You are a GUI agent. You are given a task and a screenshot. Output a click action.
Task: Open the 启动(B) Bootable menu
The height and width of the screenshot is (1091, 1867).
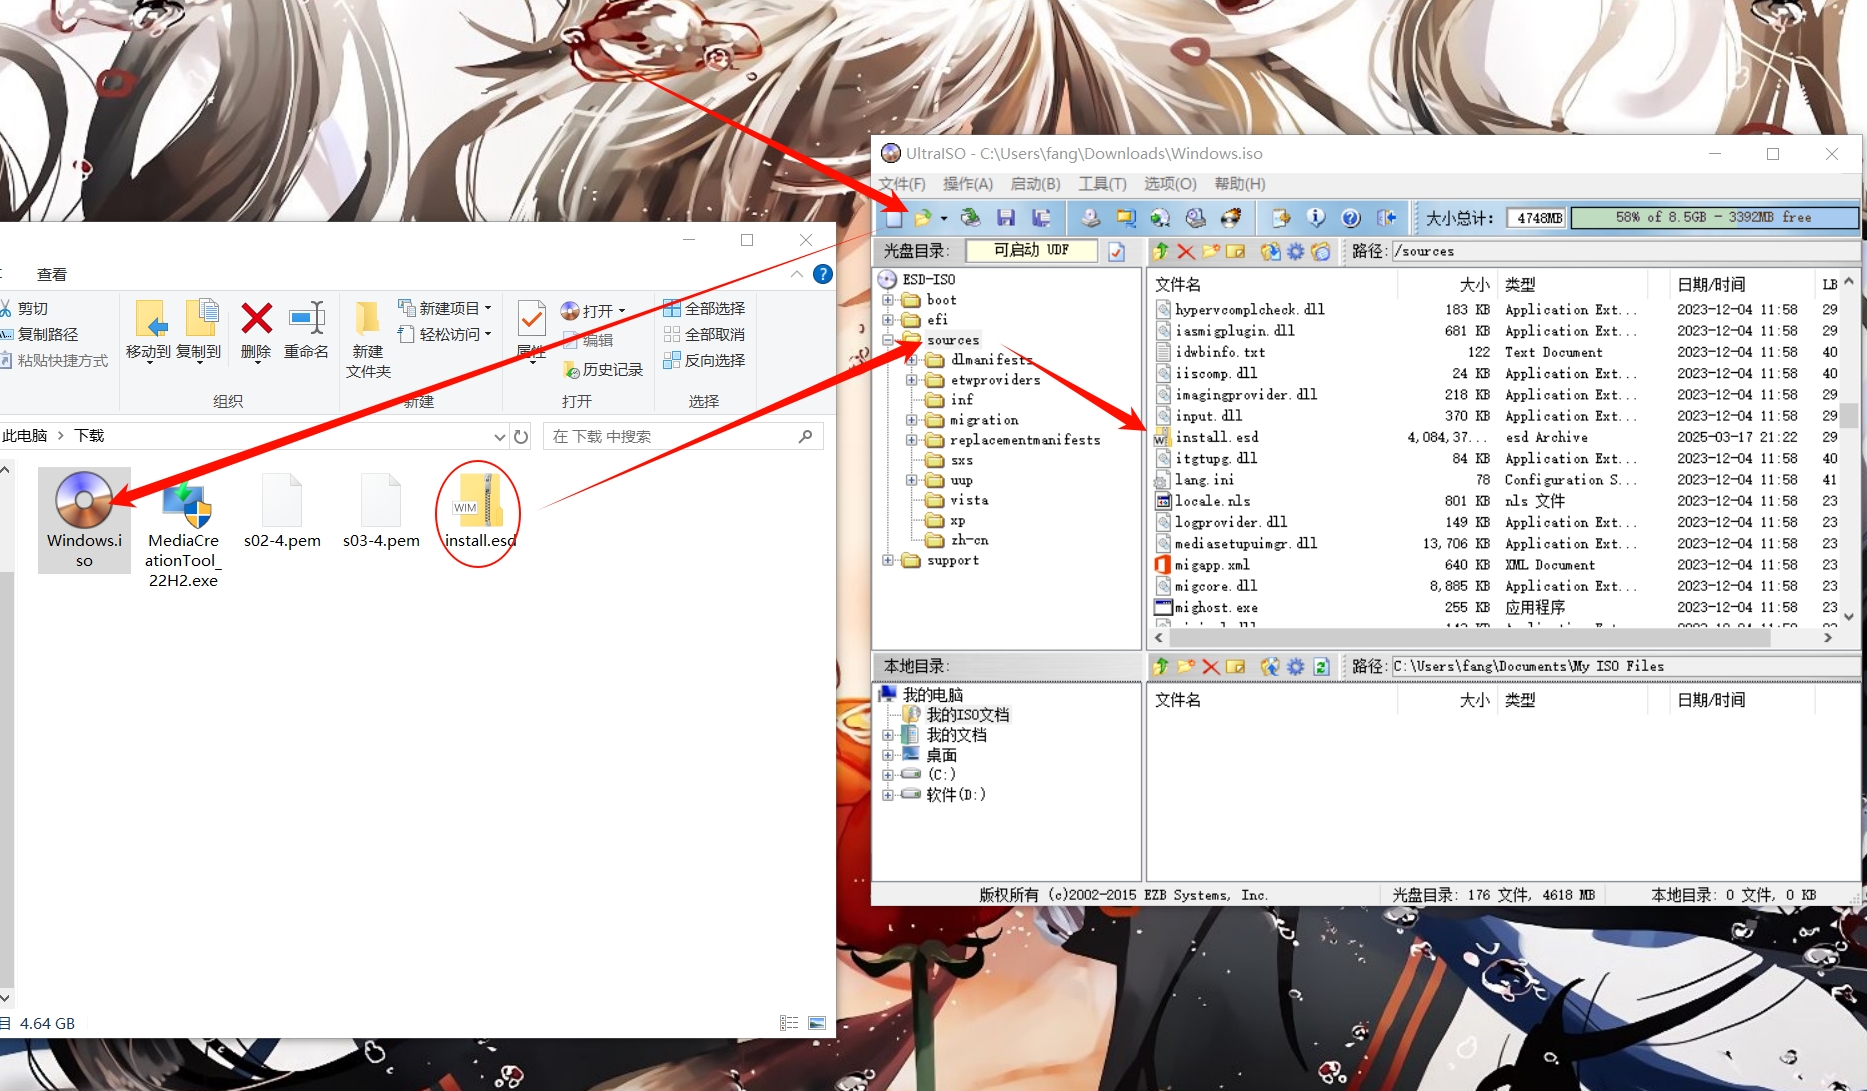(x=1035, y=184)
